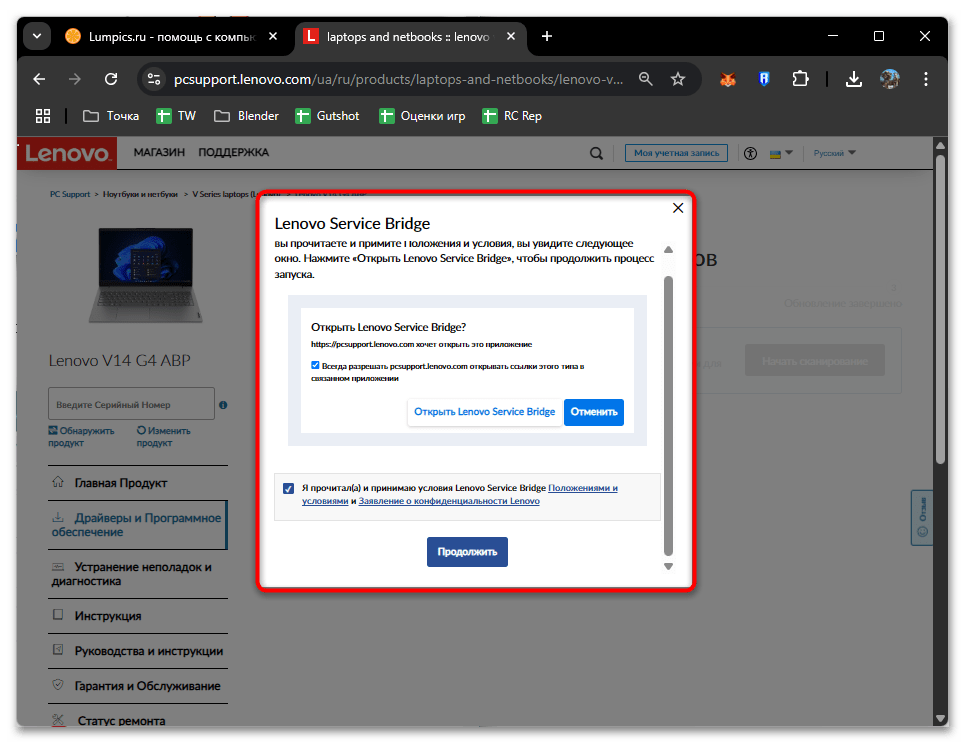Image resolution: width=965 pixels, height=743 pixels.
Task: Click the dialog scroll down arrow
Action: point(668,566)
